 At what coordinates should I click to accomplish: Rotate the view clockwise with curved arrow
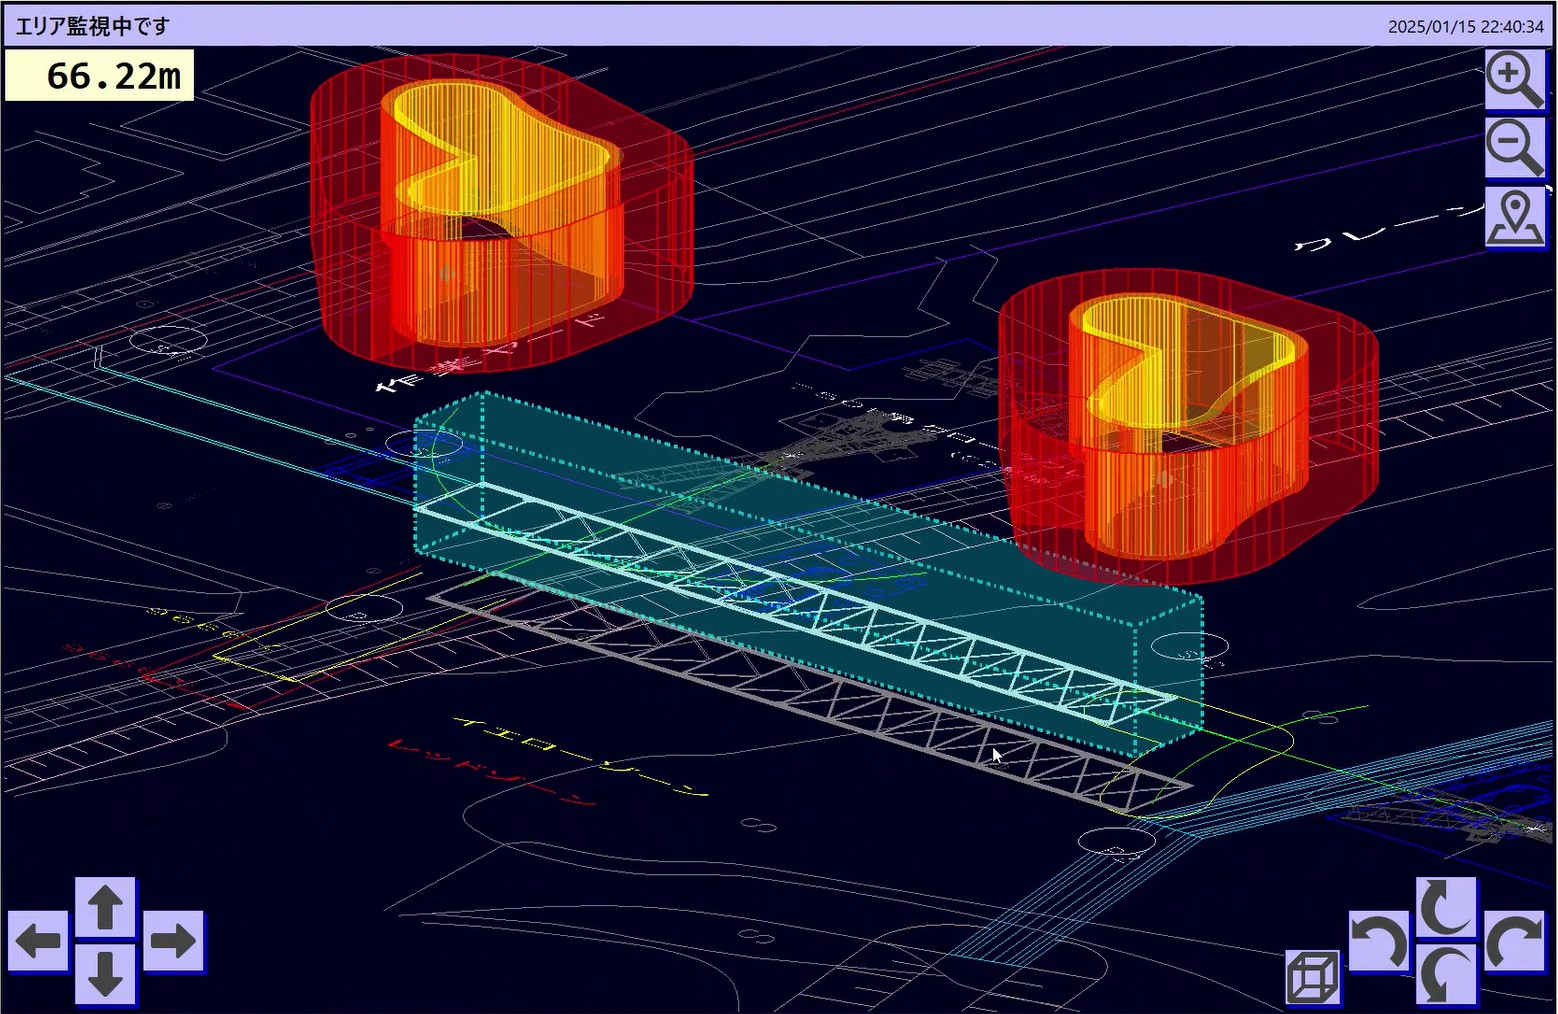1514,941
